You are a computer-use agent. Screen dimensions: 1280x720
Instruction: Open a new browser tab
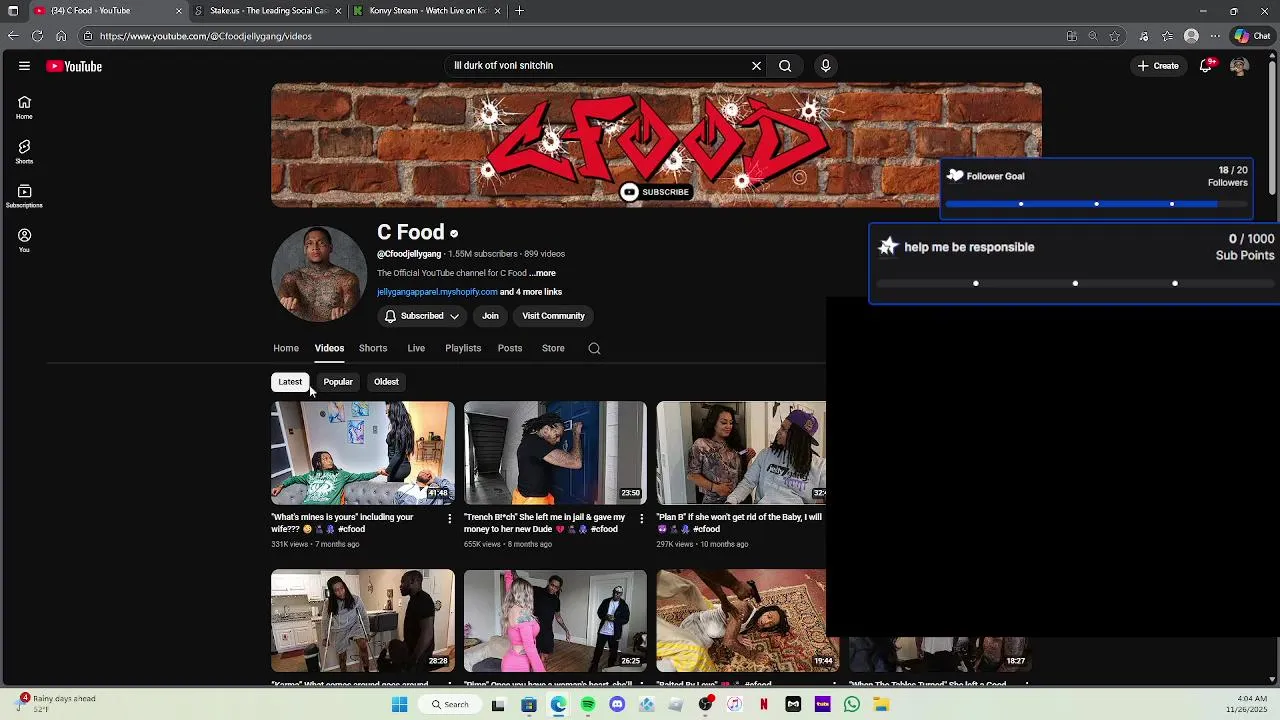tap(519, 11)
